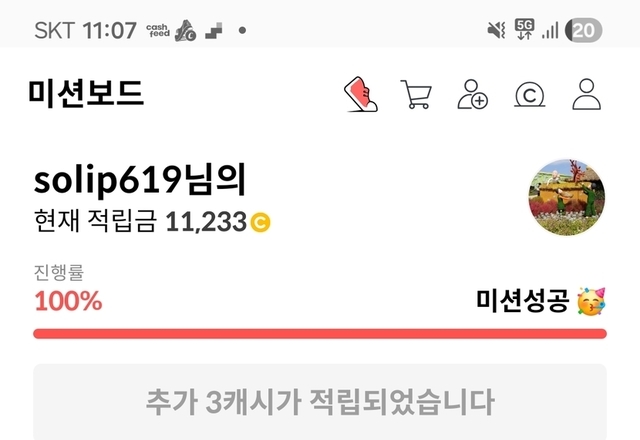Tap the cash feed status bar icon
This screenshot has width=640, height=440.
pos(158,30)
